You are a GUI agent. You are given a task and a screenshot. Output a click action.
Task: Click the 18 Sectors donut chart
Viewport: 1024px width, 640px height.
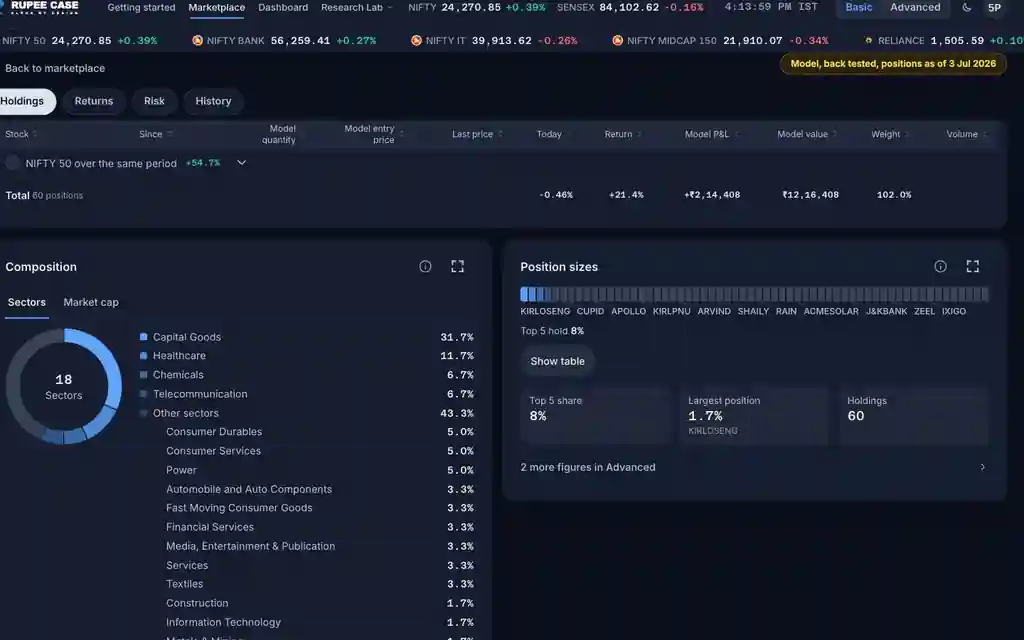[64, 387]
